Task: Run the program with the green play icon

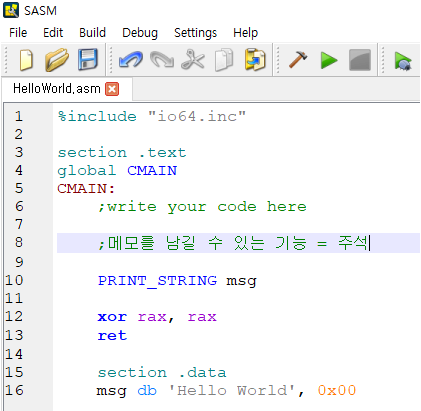Action: [x=329, y=60]
